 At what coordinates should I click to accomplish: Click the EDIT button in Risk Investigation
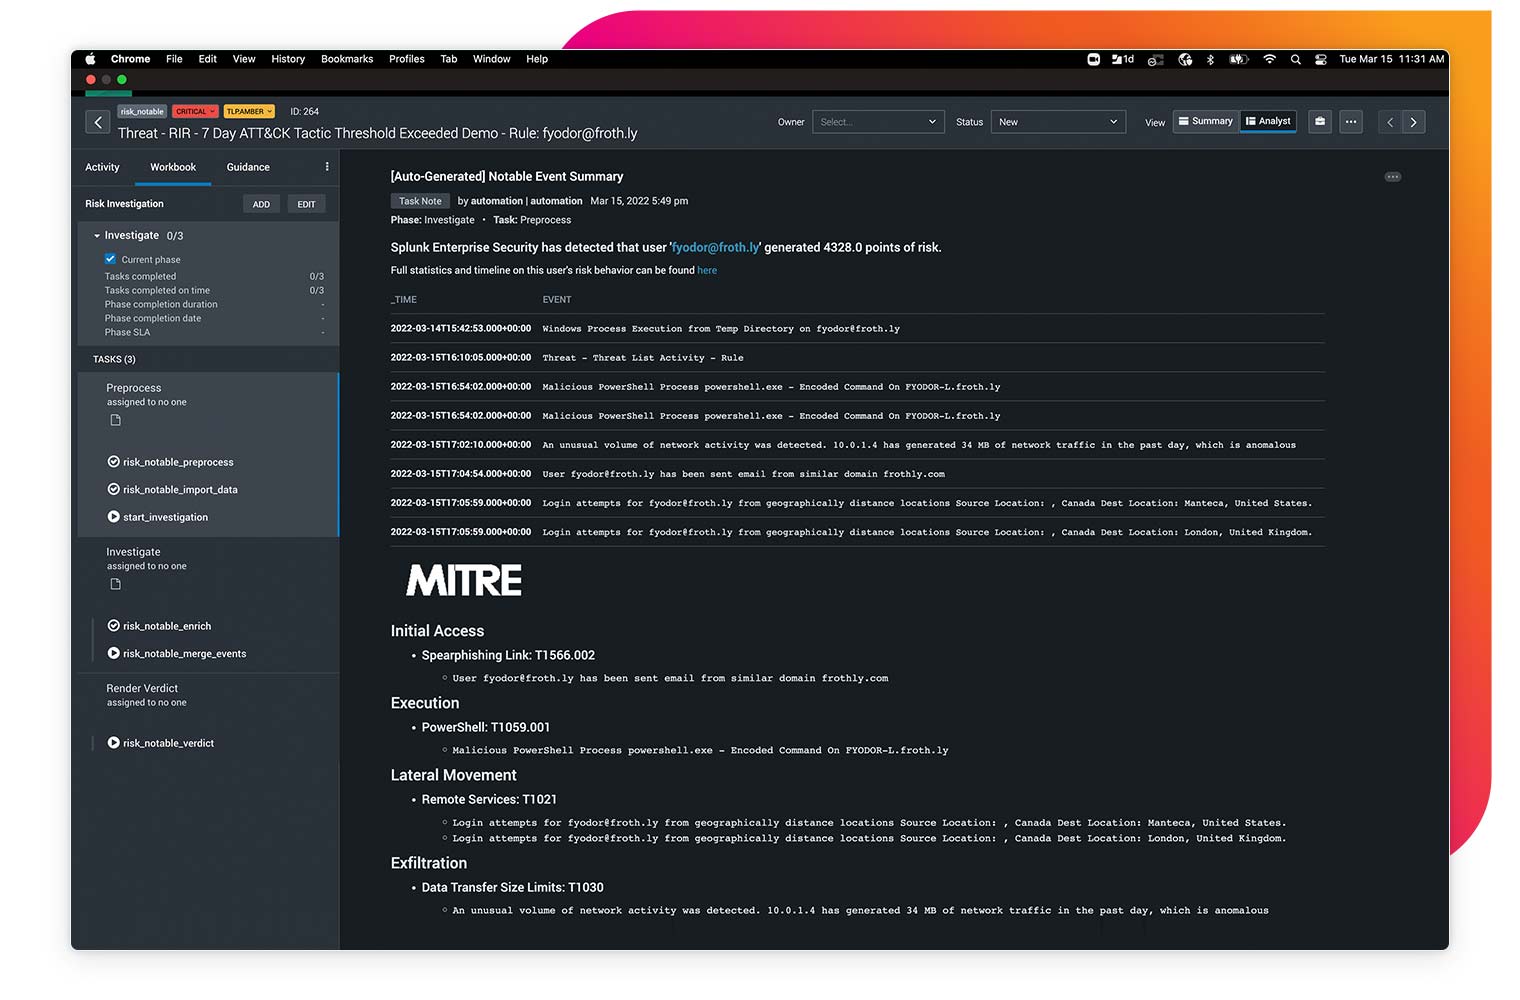pos(306,204)
